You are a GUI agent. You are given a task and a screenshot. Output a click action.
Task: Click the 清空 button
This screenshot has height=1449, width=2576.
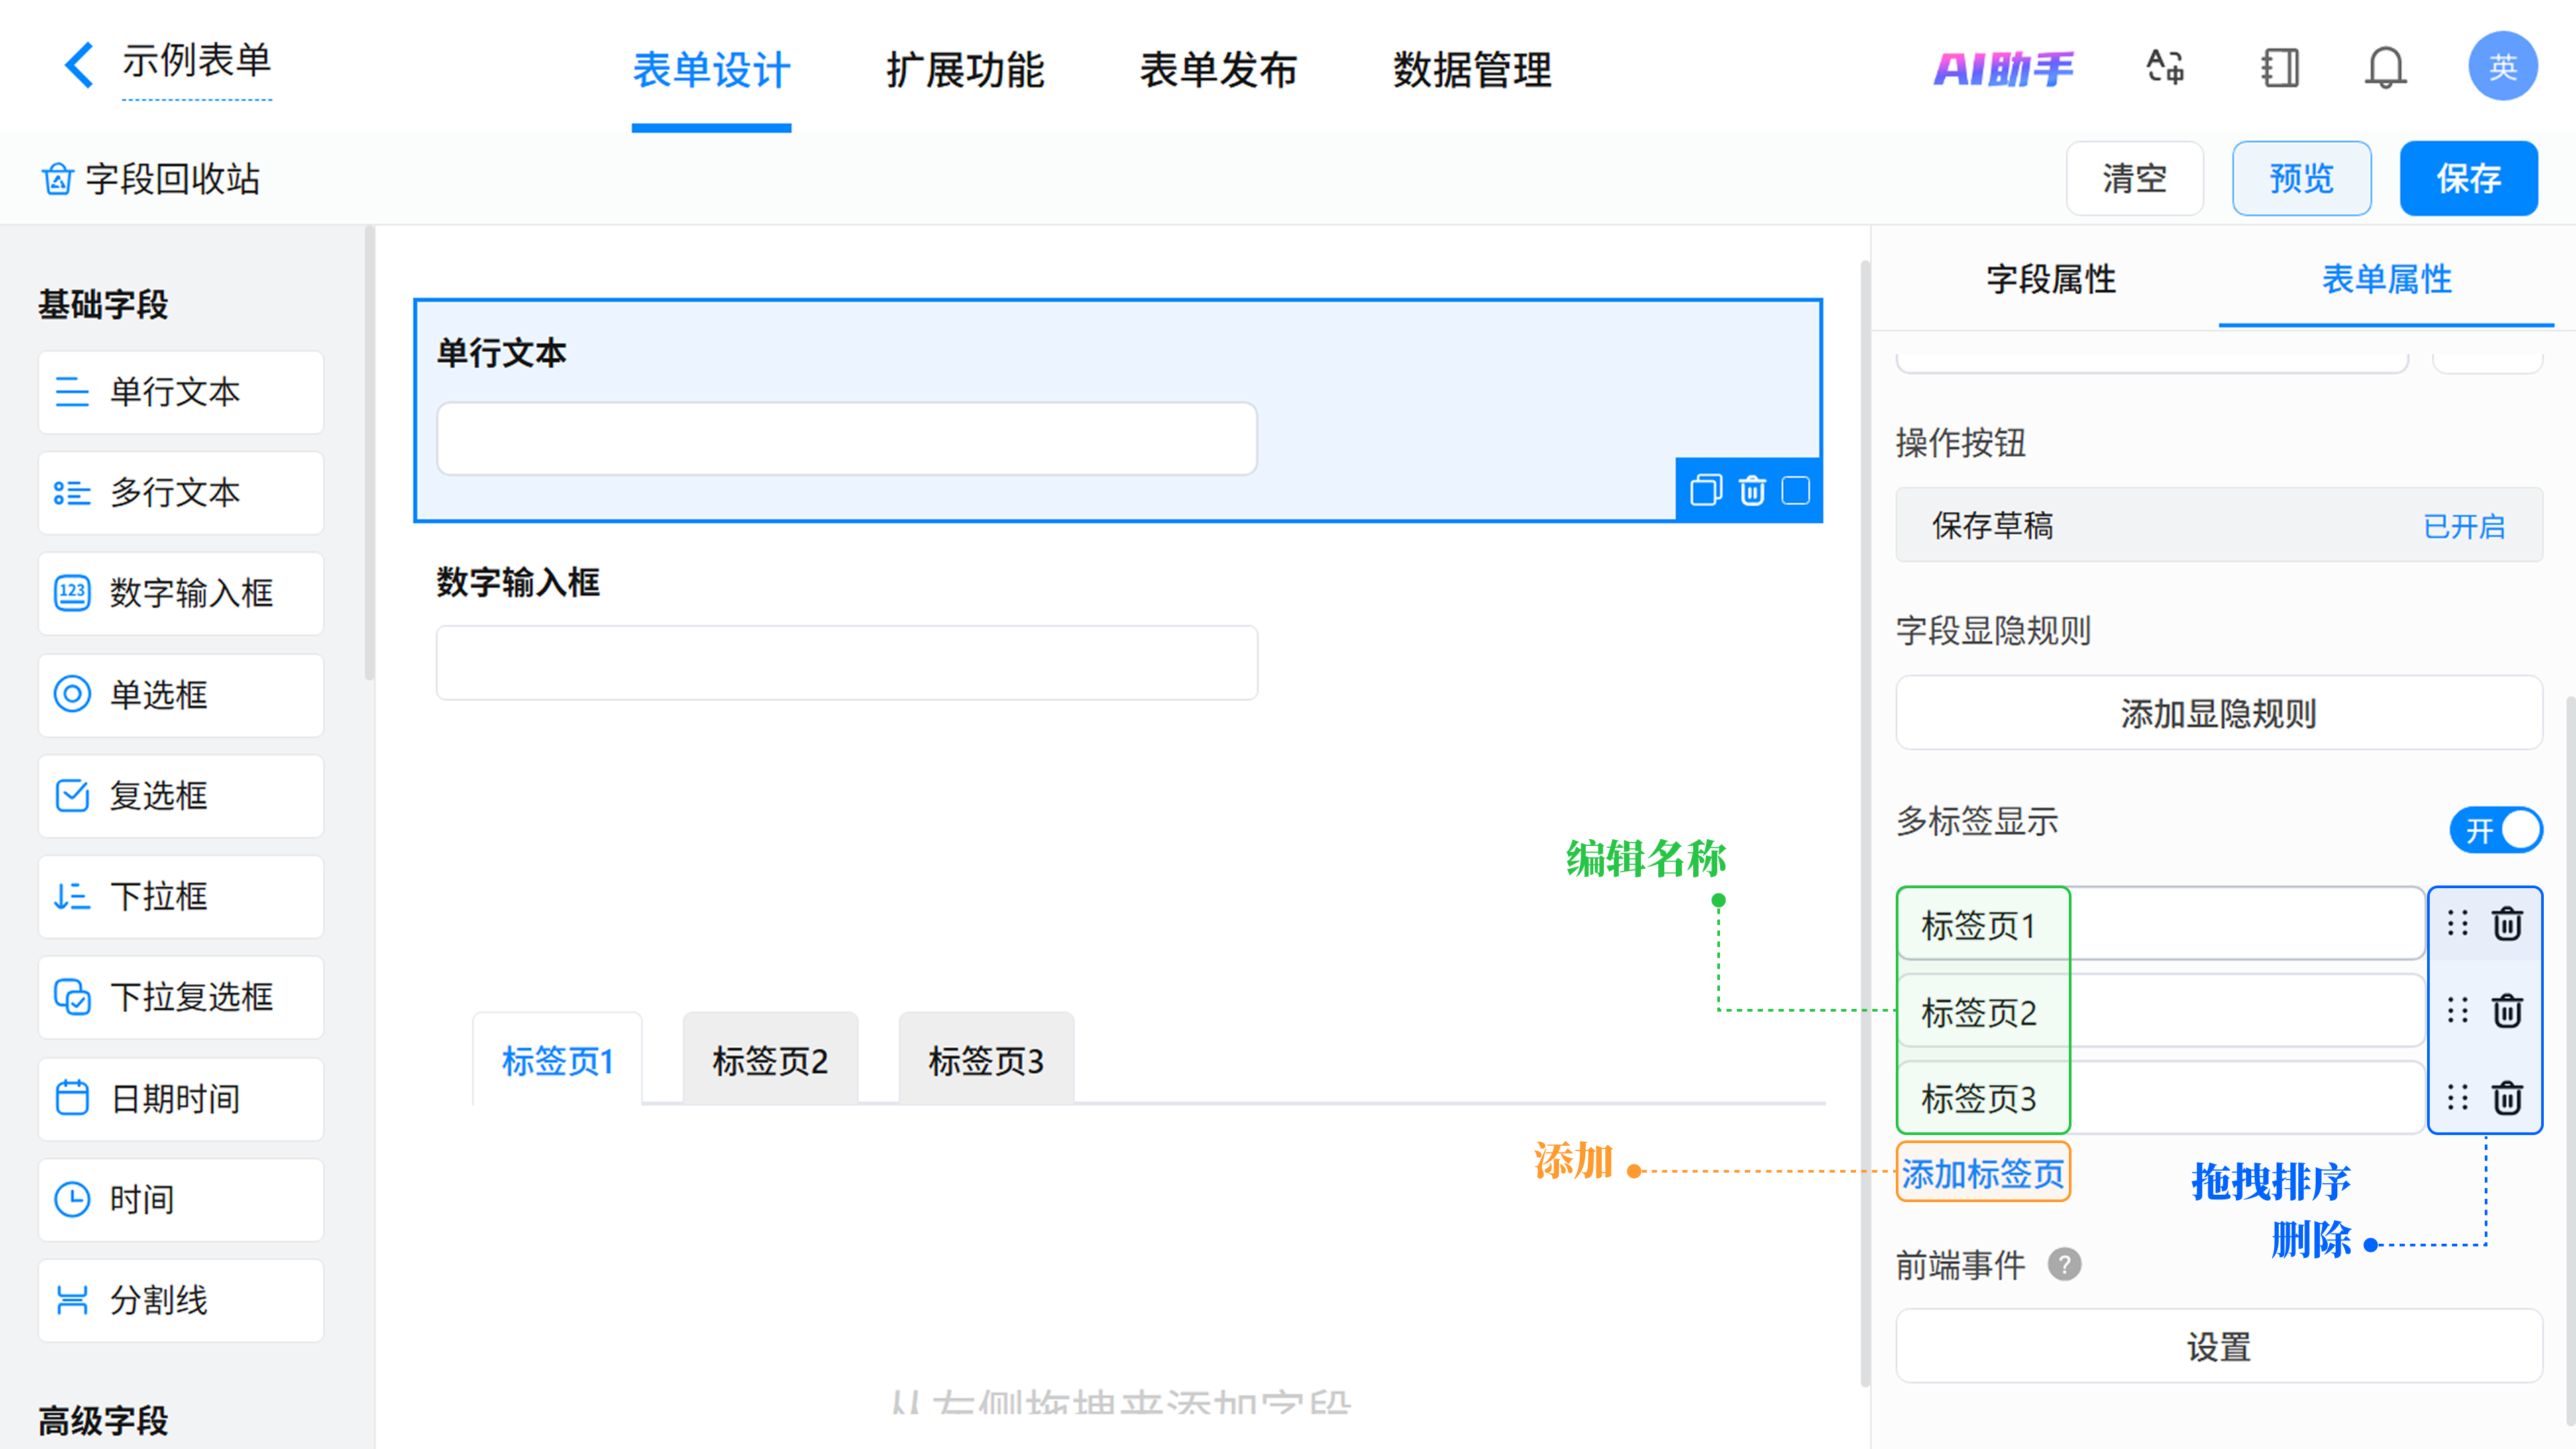[x=2134, y=178]
